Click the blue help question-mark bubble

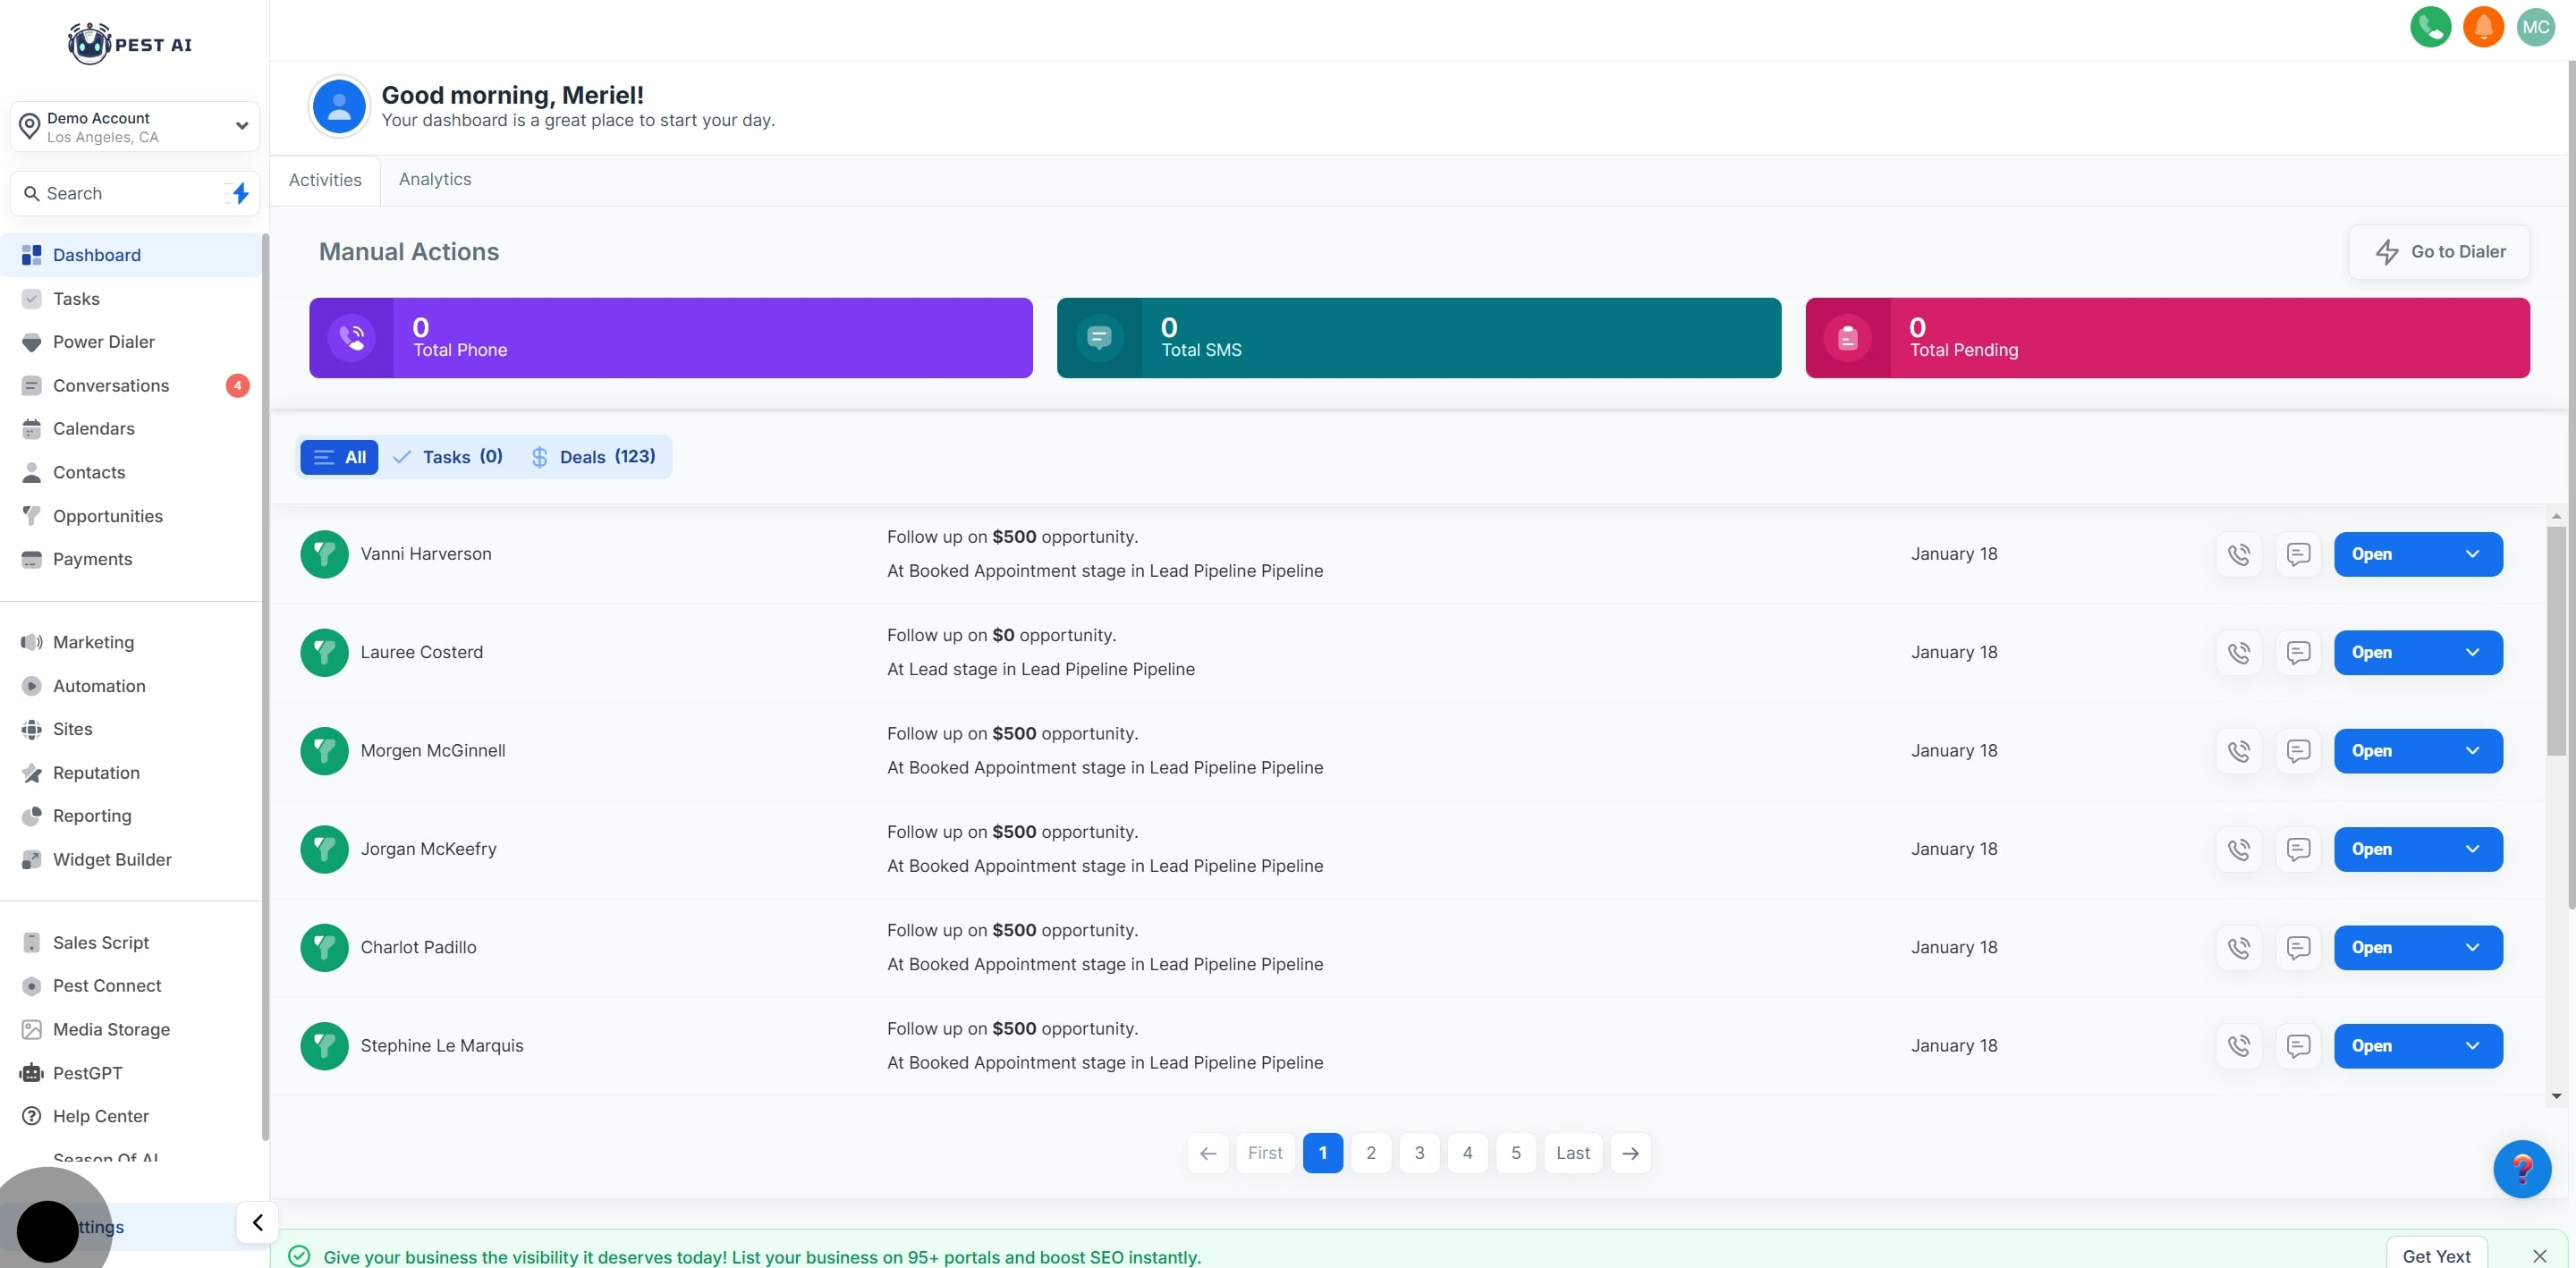coord(2521,1168)
